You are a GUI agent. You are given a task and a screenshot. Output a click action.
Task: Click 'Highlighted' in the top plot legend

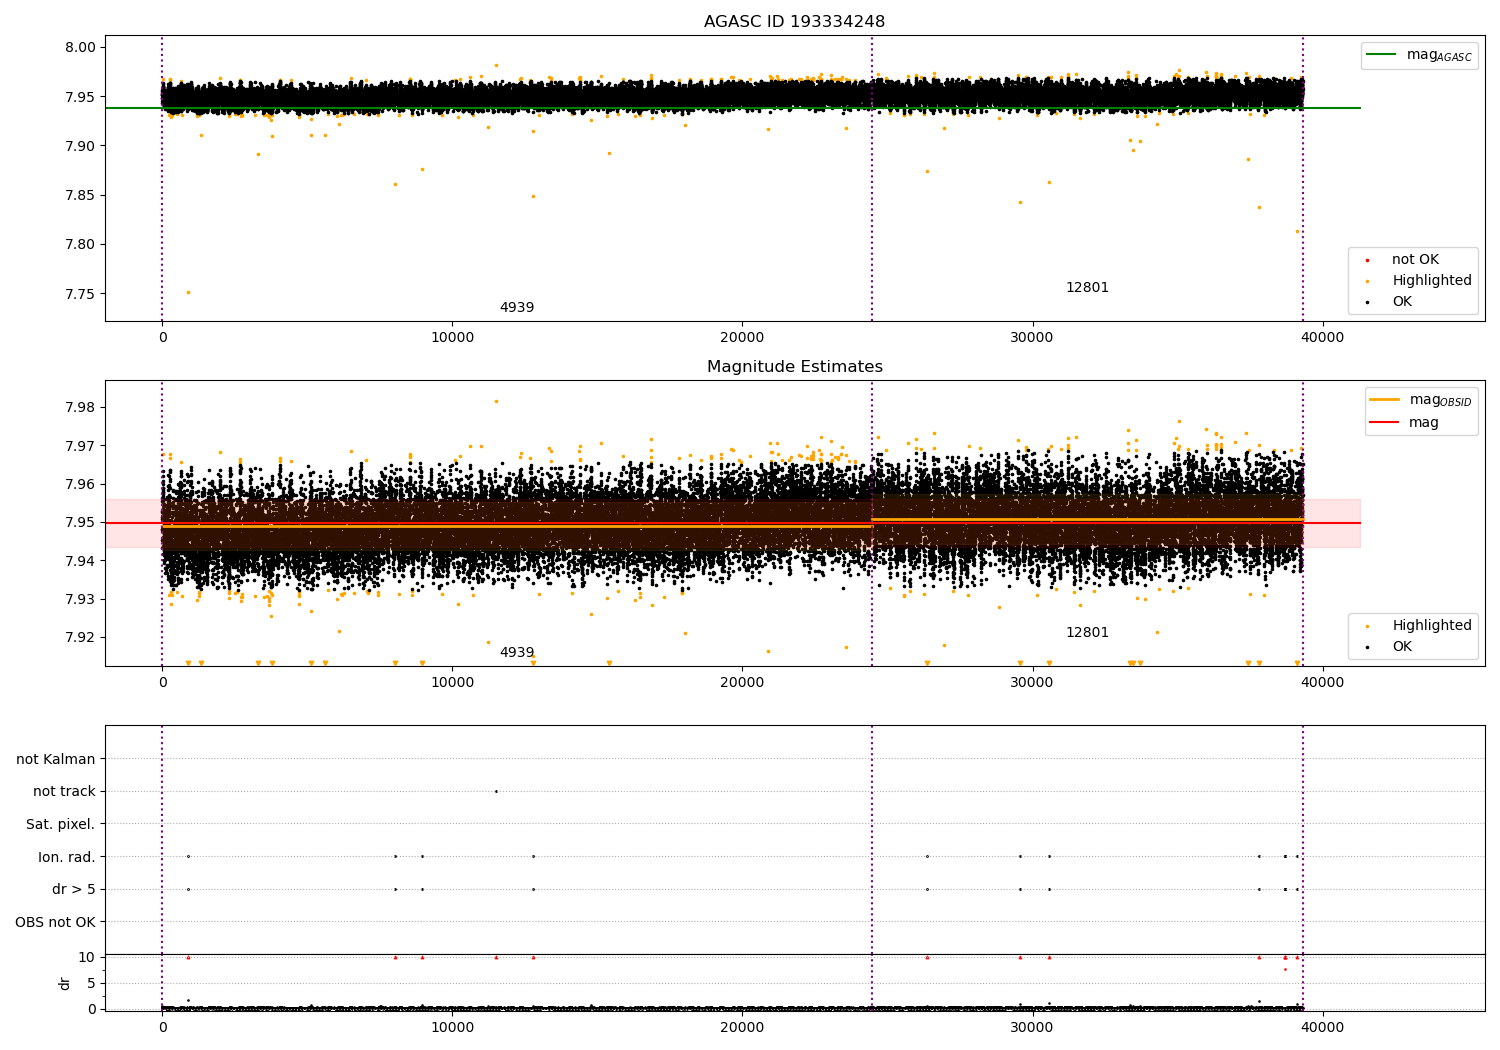pos(1432,281)
